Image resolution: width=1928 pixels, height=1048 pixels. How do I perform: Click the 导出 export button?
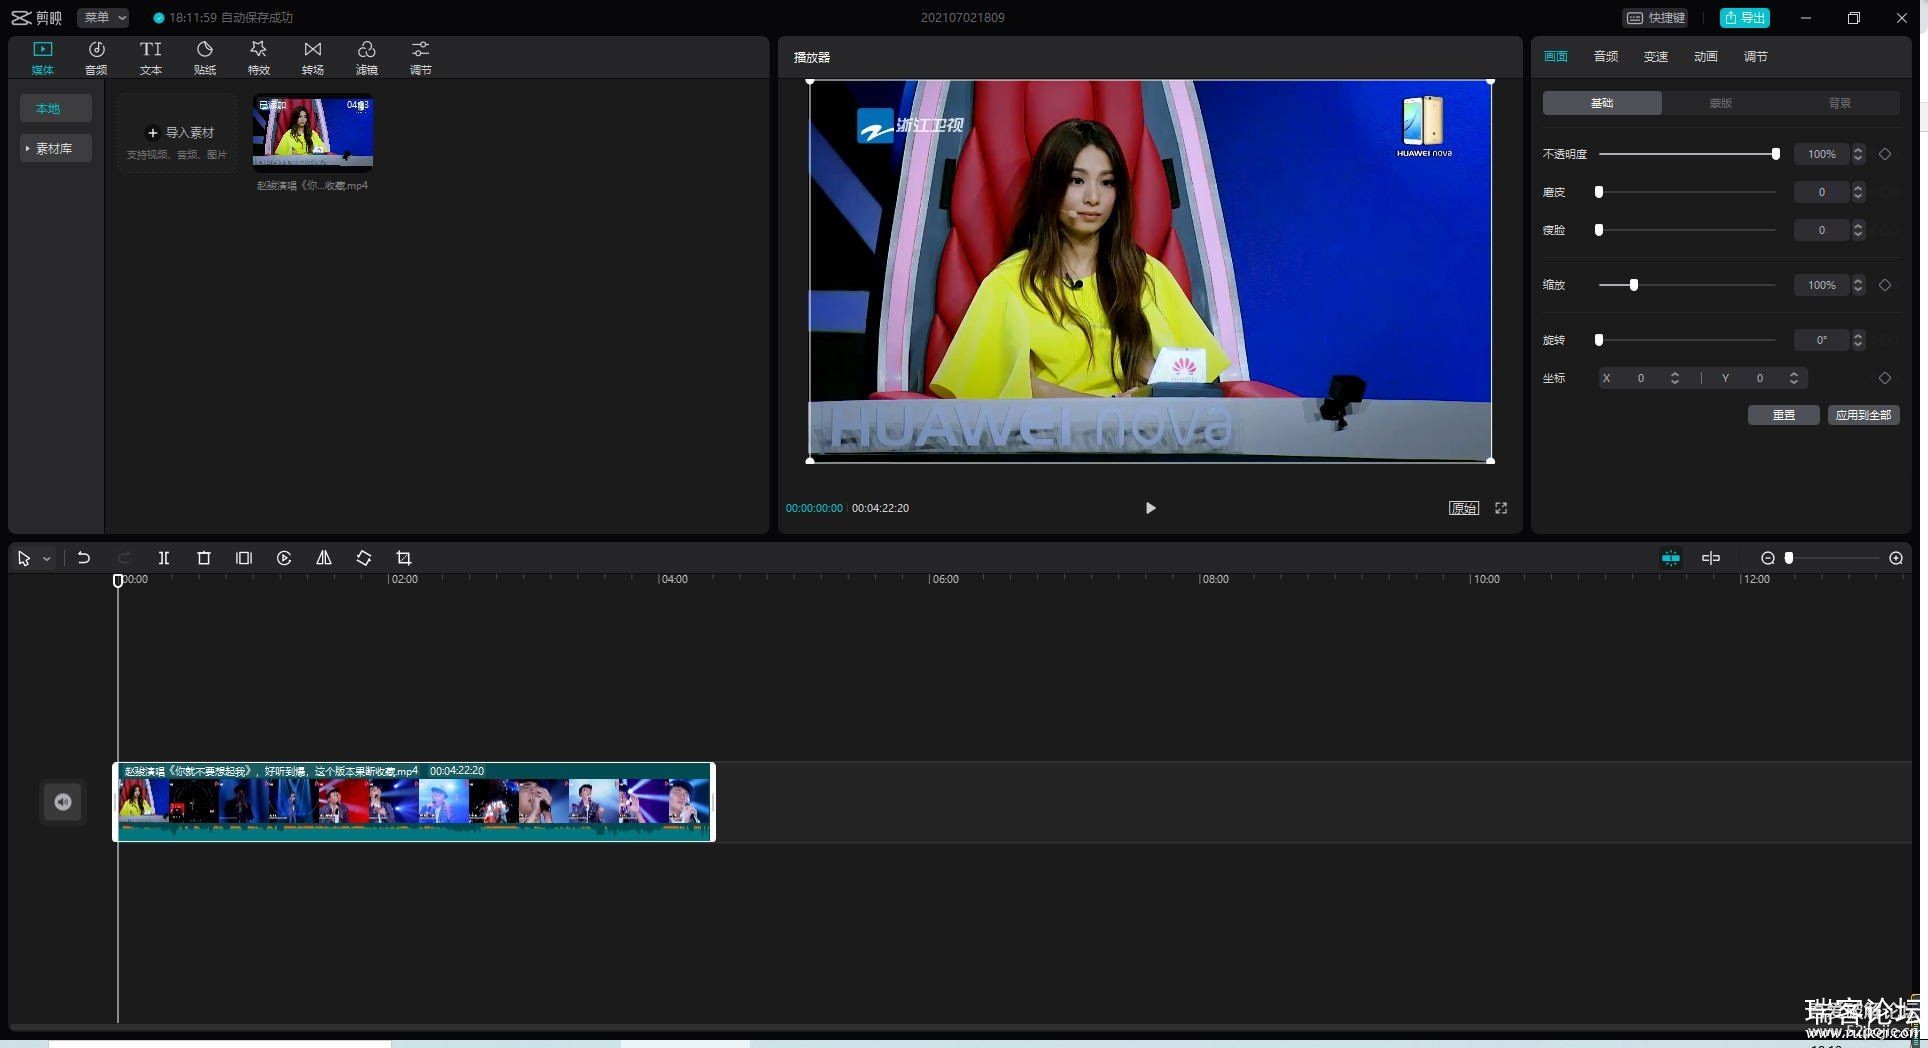click(1745, 18)
